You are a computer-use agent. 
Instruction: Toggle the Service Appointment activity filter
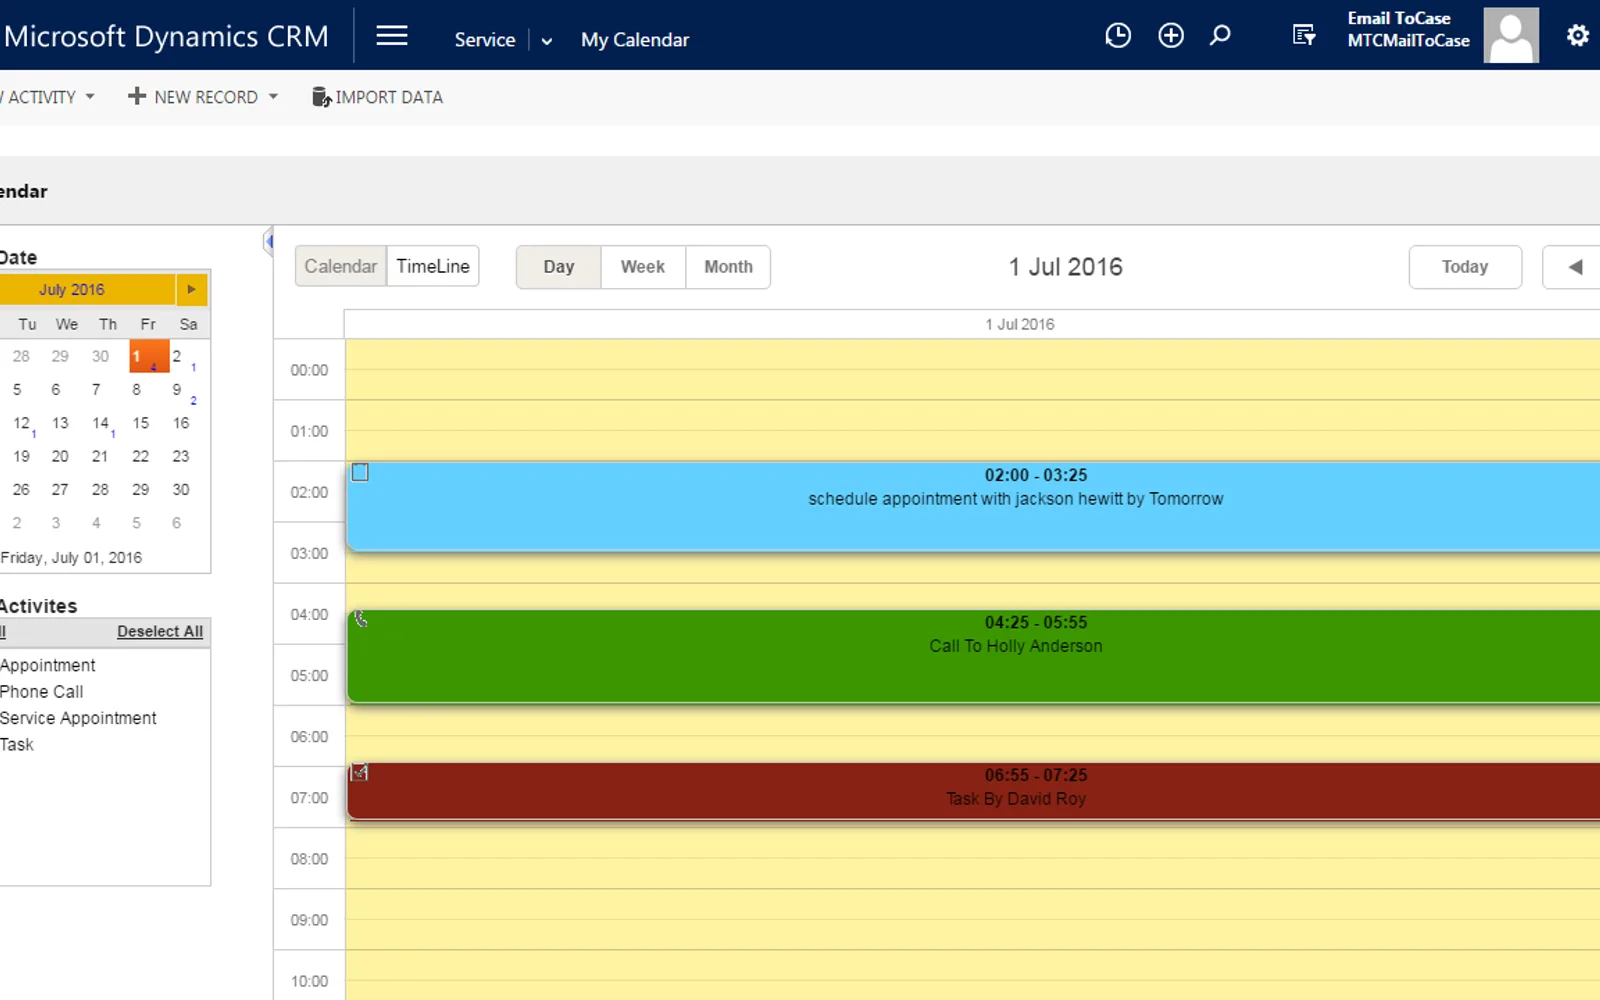tap(78, 718)
